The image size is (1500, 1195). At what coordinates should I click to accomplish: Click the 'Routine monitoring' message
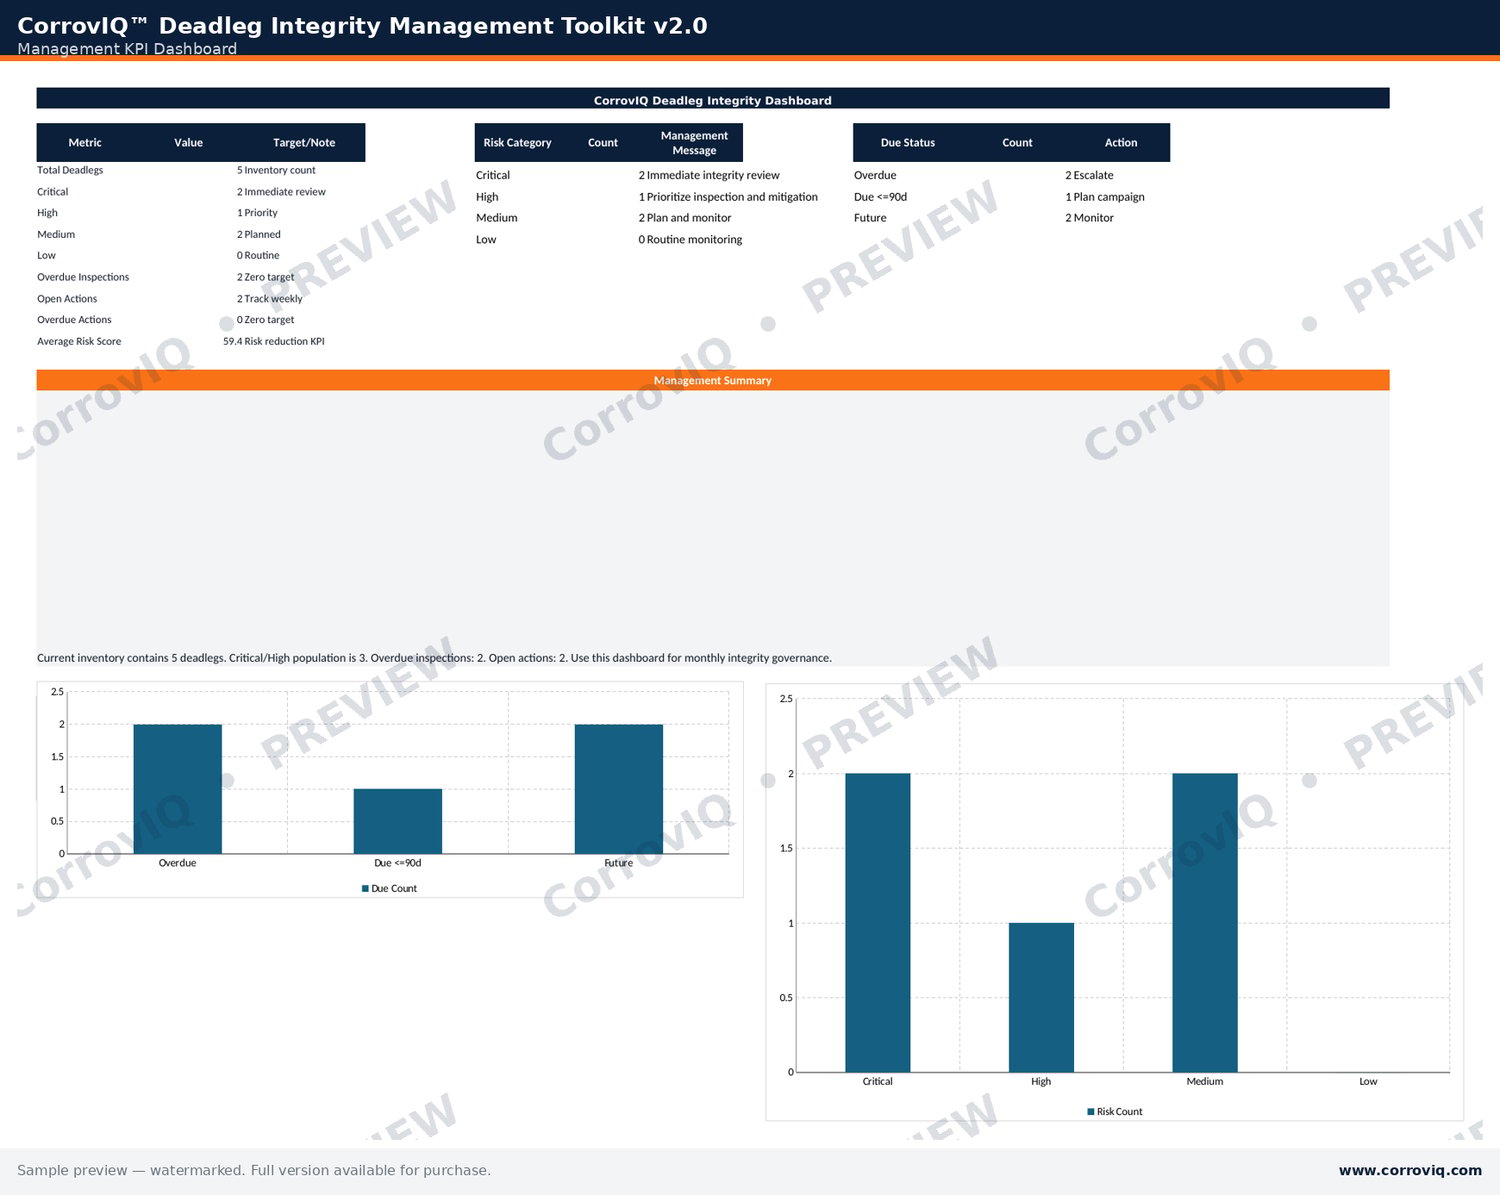695,240
